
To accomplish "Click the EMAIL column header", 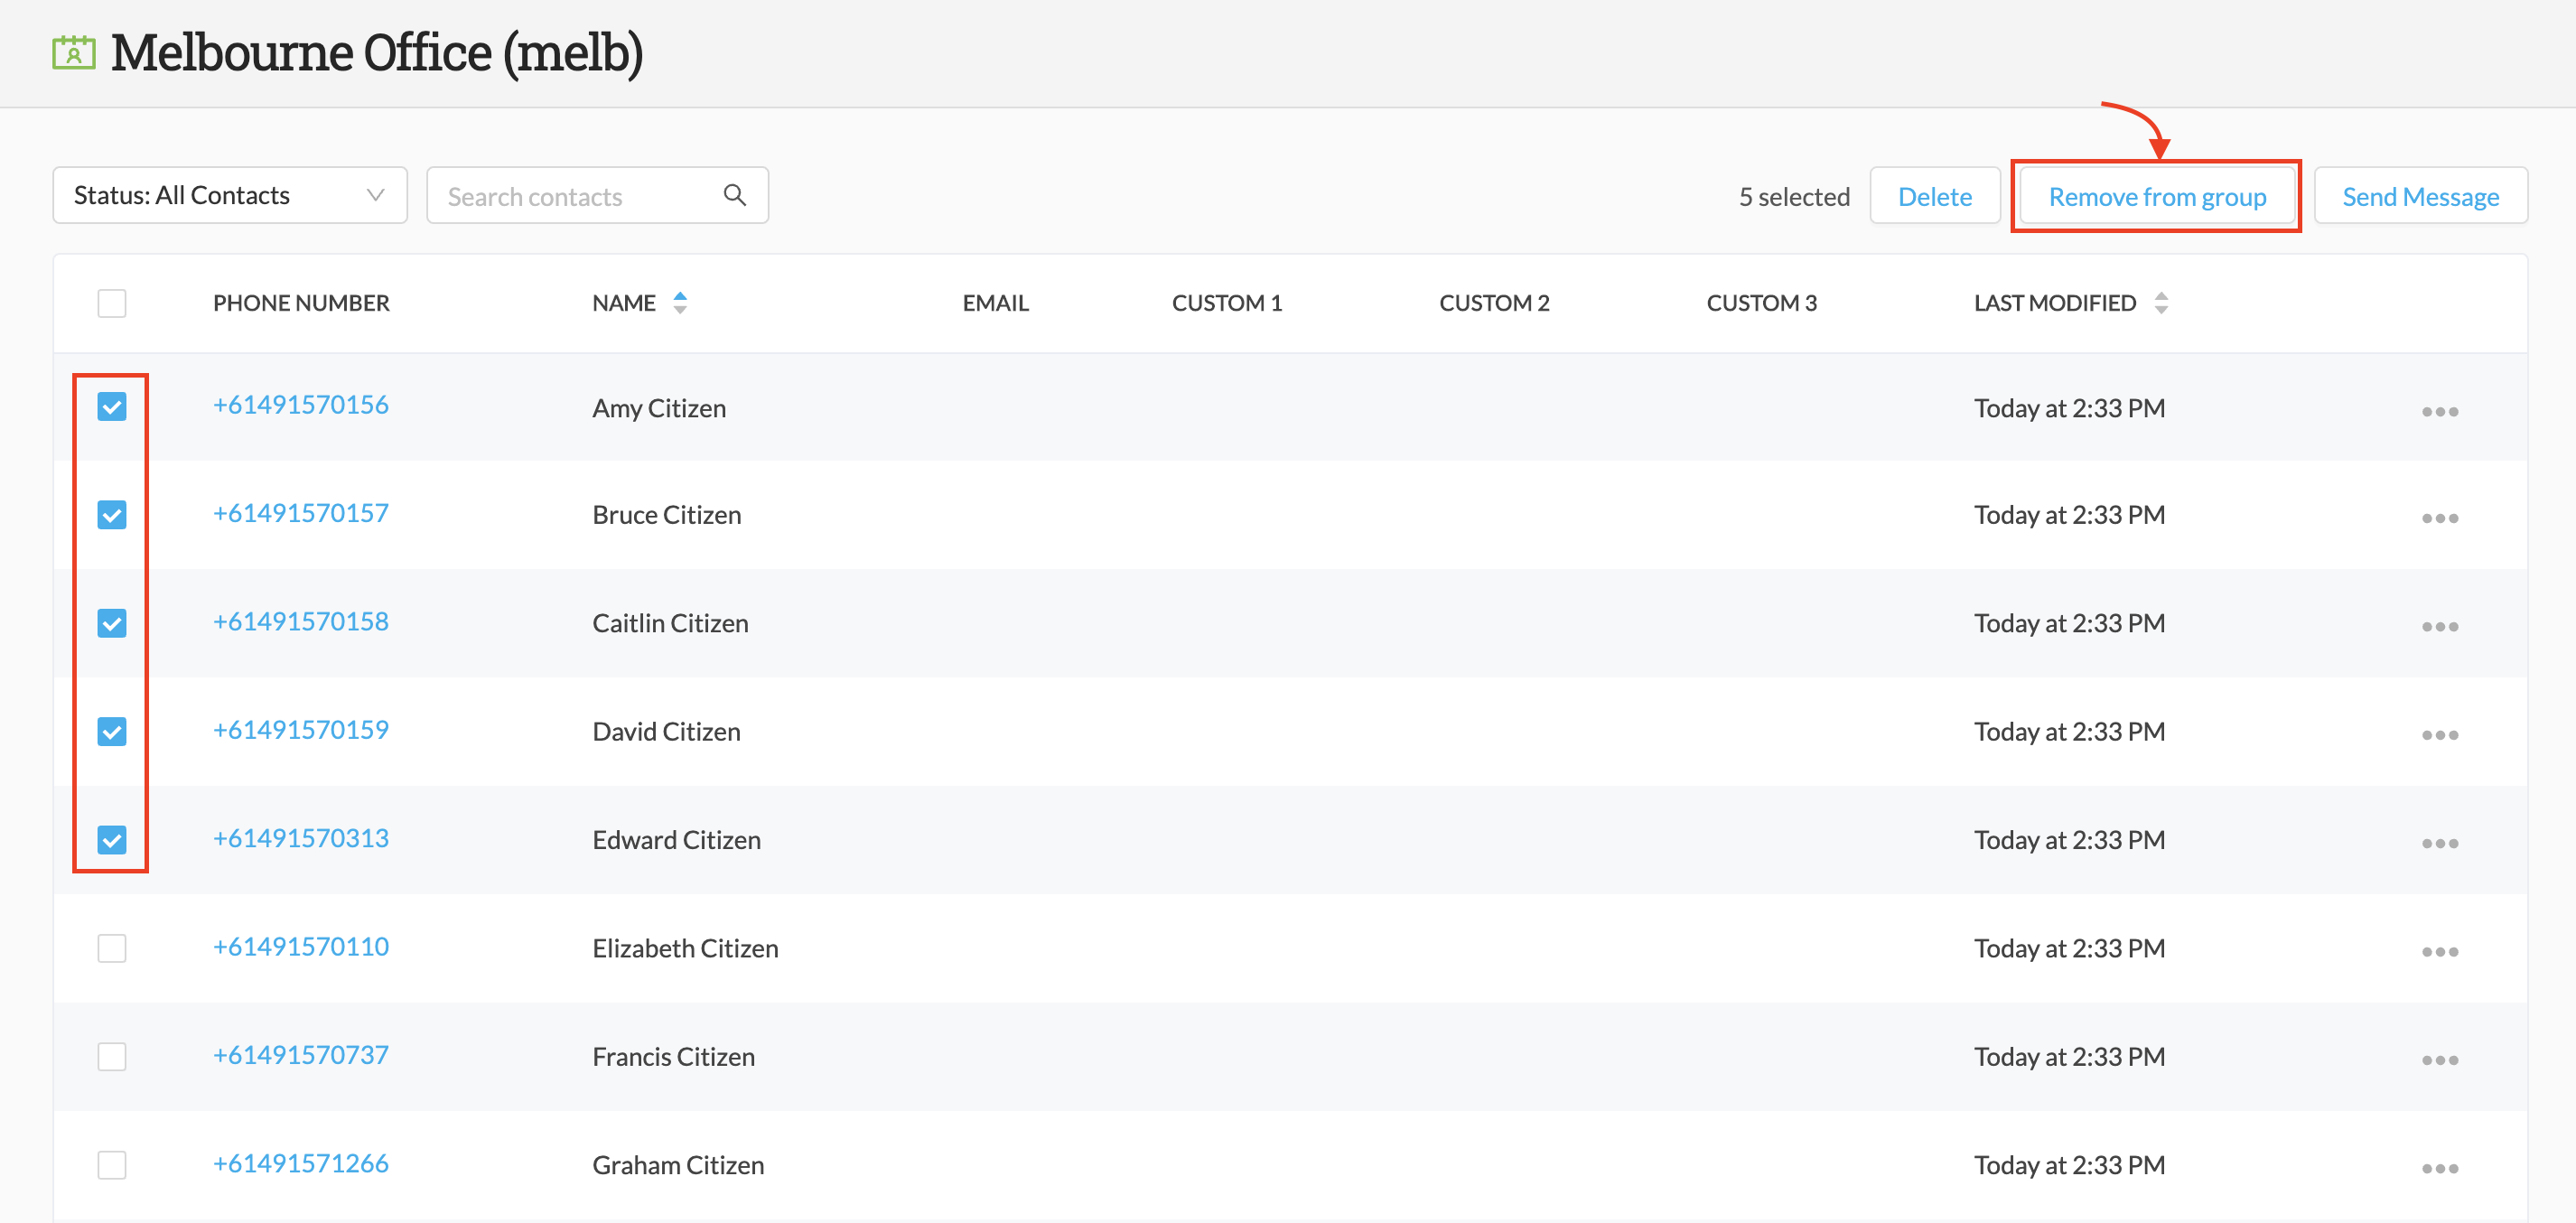I will coord(995,303).
